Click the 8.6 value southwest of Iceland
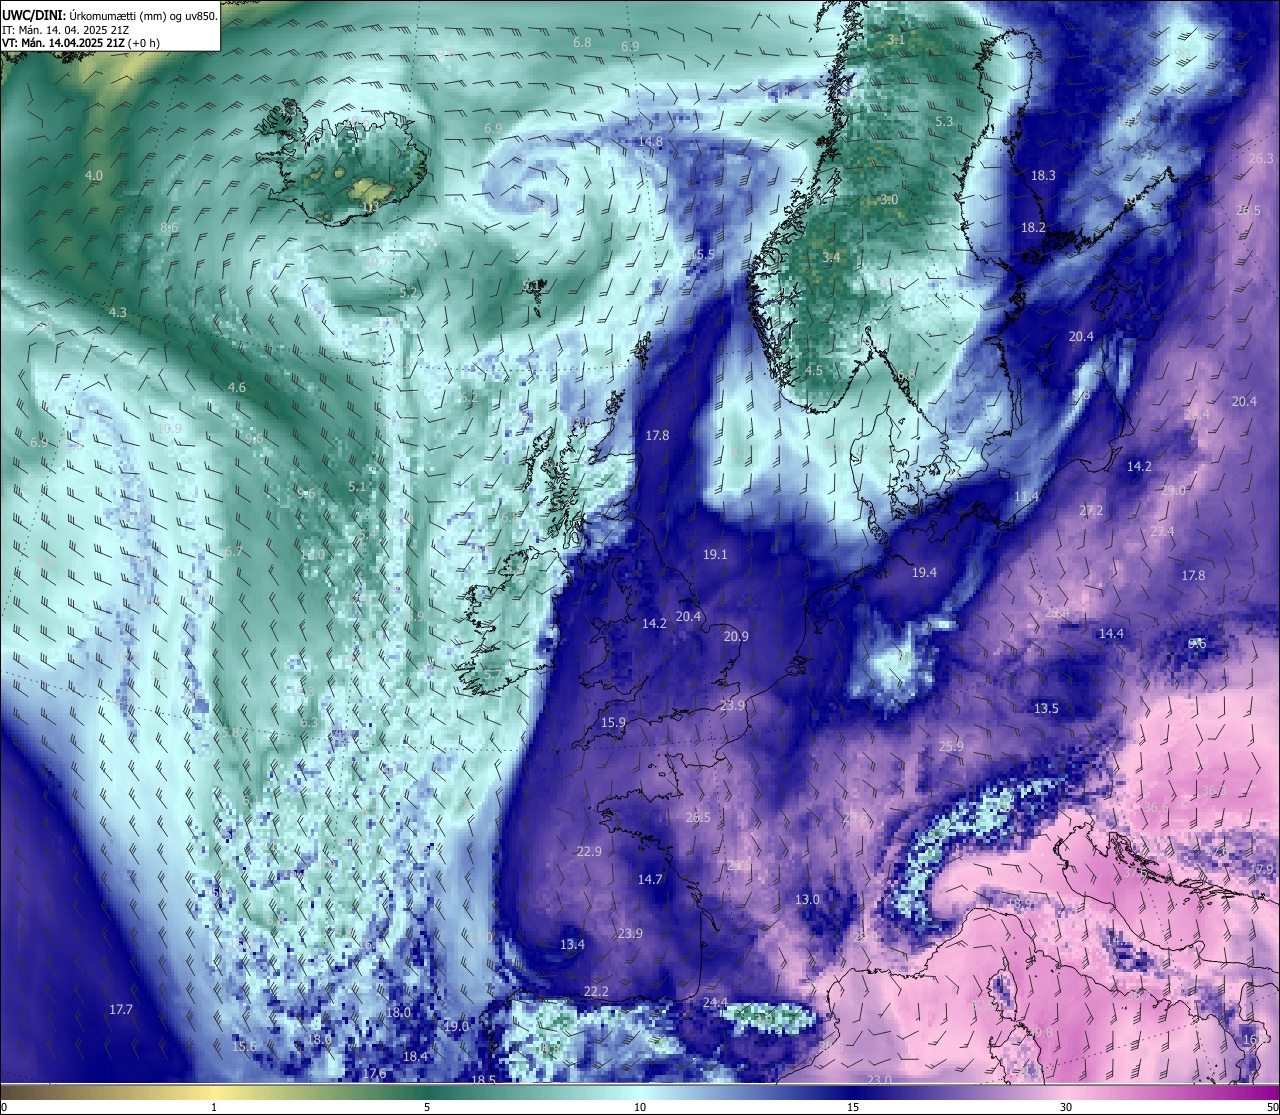The width and height of the screenshot is (1280, 1115). click(169, 228)
